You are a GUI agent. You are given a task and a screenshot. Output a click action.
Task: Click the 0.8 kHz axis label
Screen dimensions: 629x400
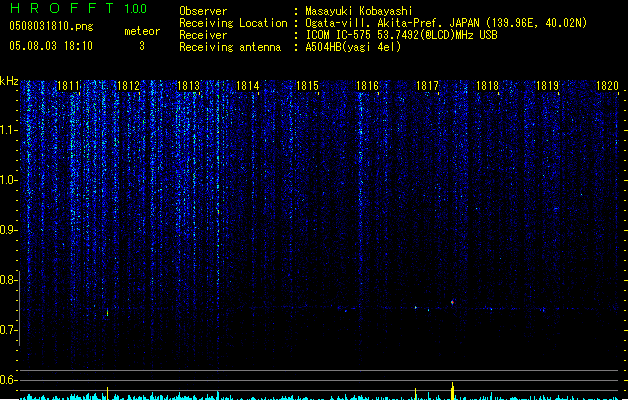pos(9,280)
